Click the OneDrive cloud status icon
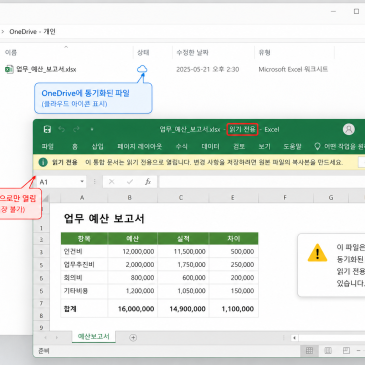365x365 pixels. tap(142, 69)
